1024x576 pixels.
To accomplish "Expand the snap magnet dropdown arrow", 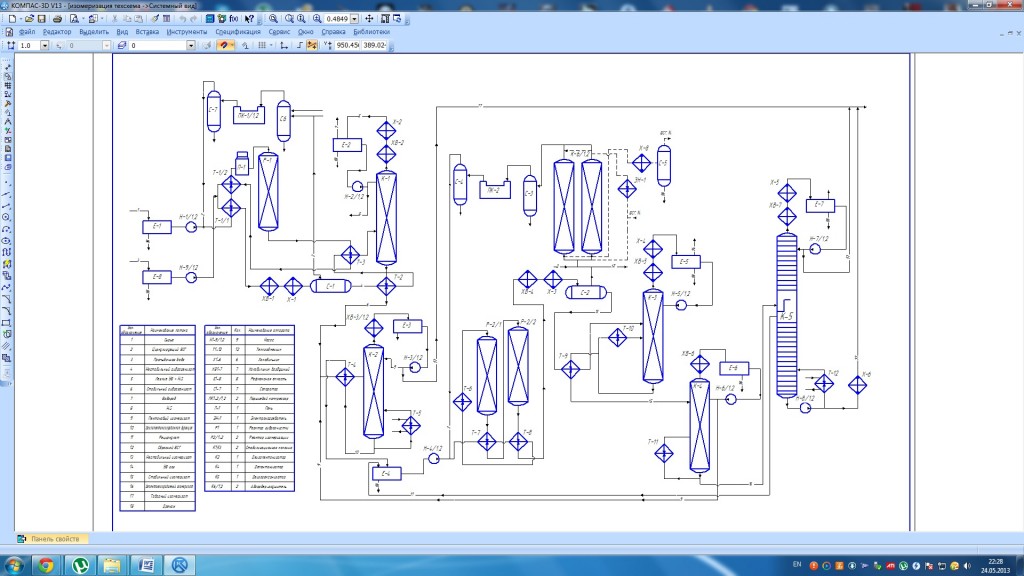I will tap(232, 45).
